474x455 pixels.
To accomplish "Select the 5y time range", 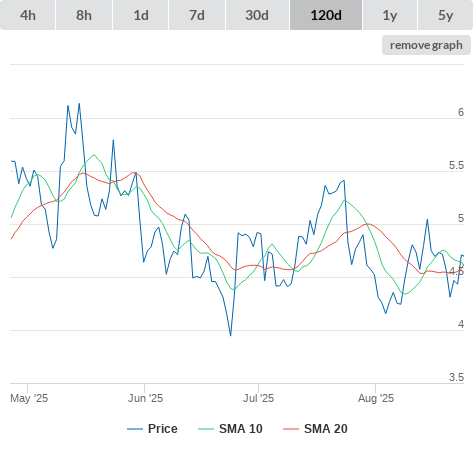I will click(x=445, y=15).
